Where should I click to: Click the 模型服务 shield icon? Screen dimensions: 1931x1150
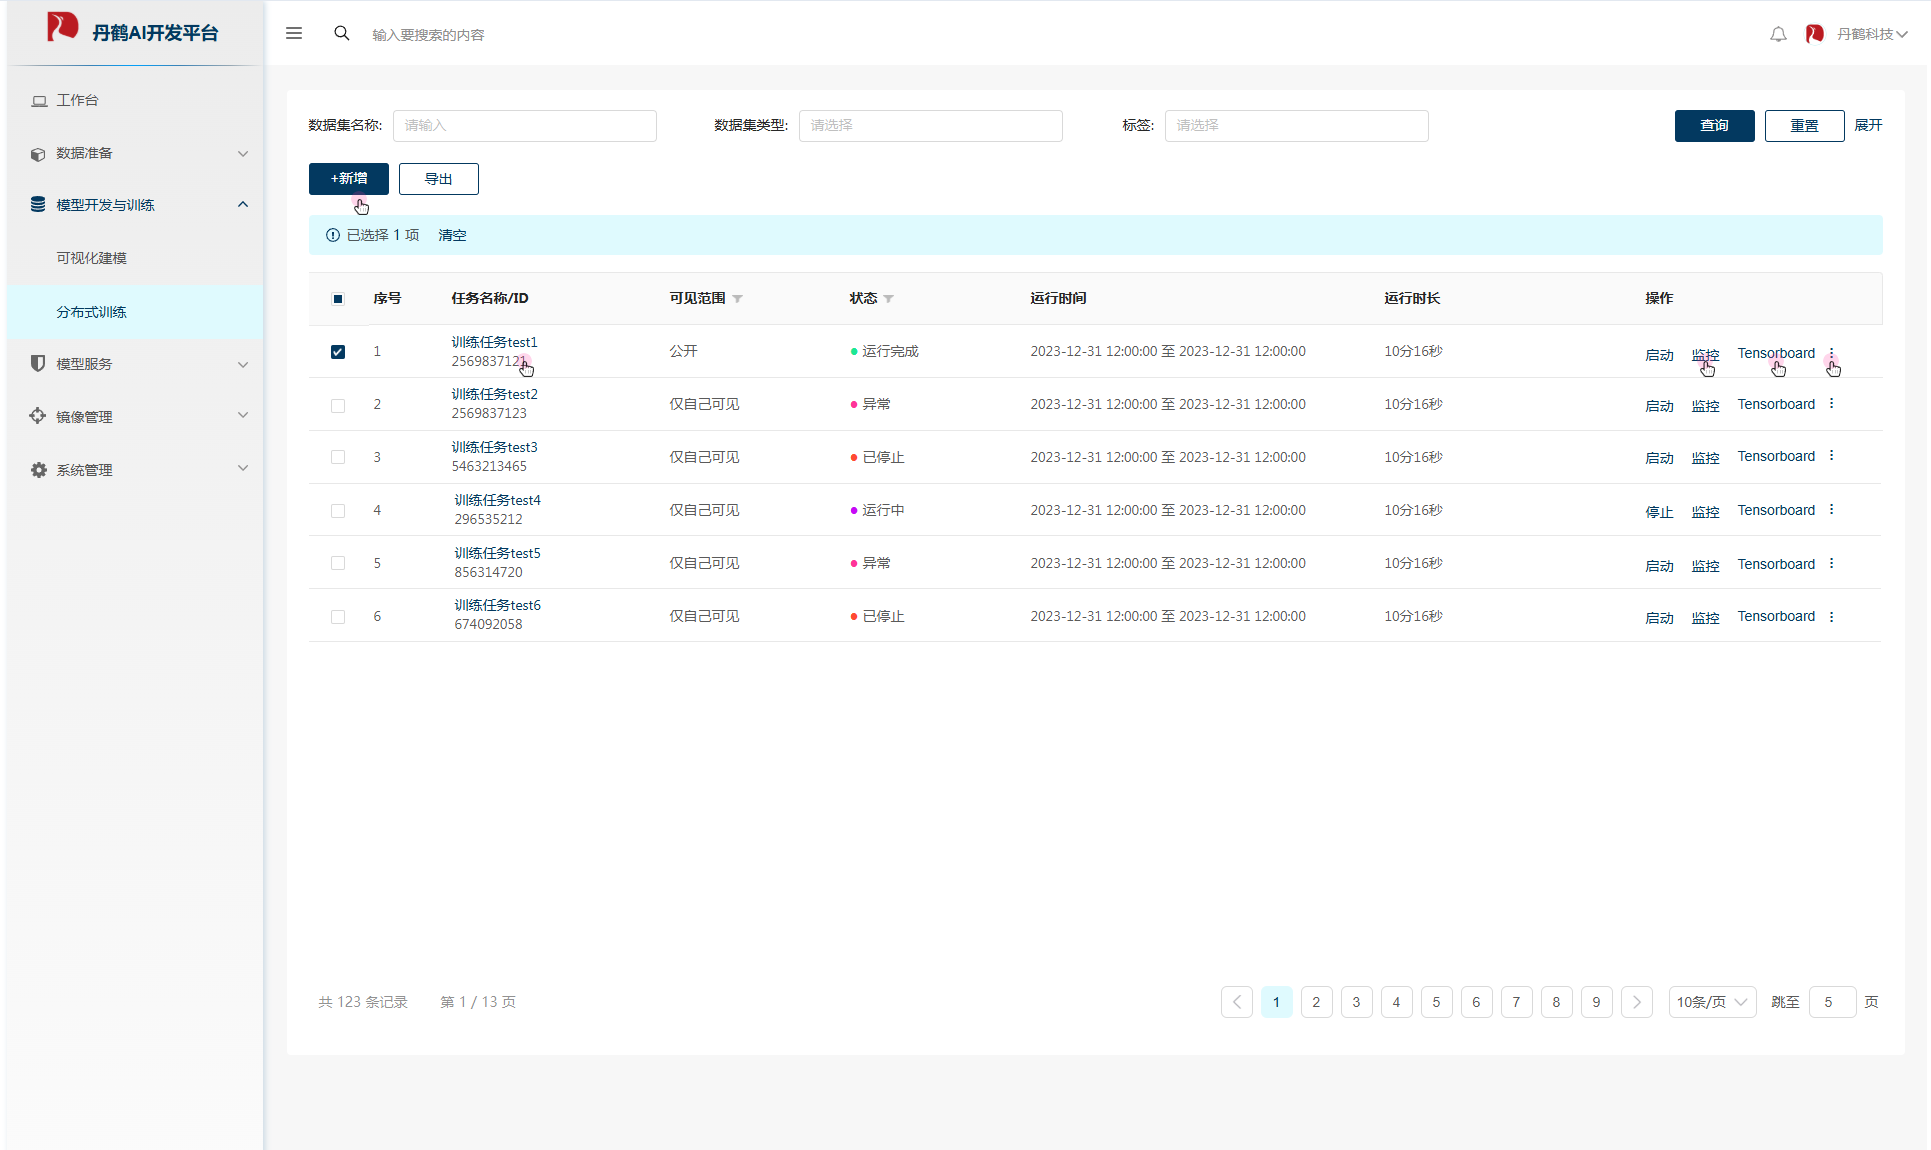coord(38,363)
